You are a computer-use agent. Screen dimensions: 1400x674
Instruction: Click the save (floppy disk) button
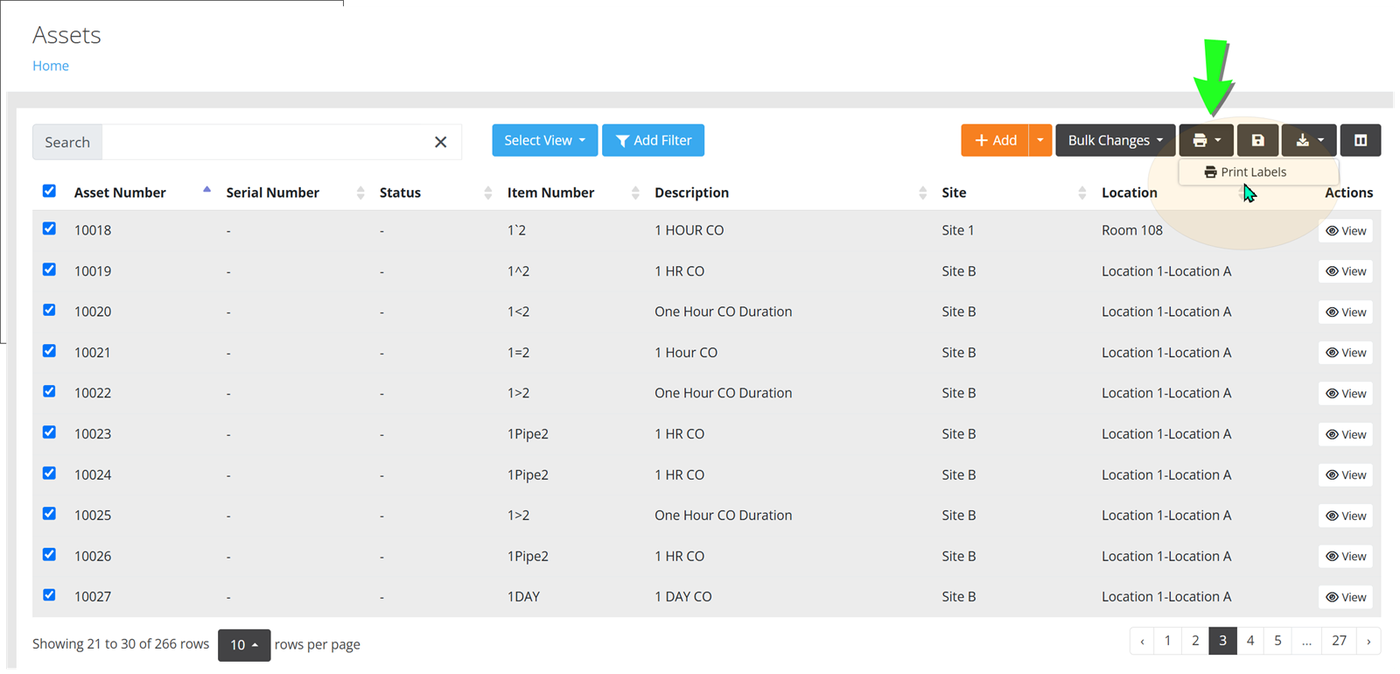tap(1258, 140)
